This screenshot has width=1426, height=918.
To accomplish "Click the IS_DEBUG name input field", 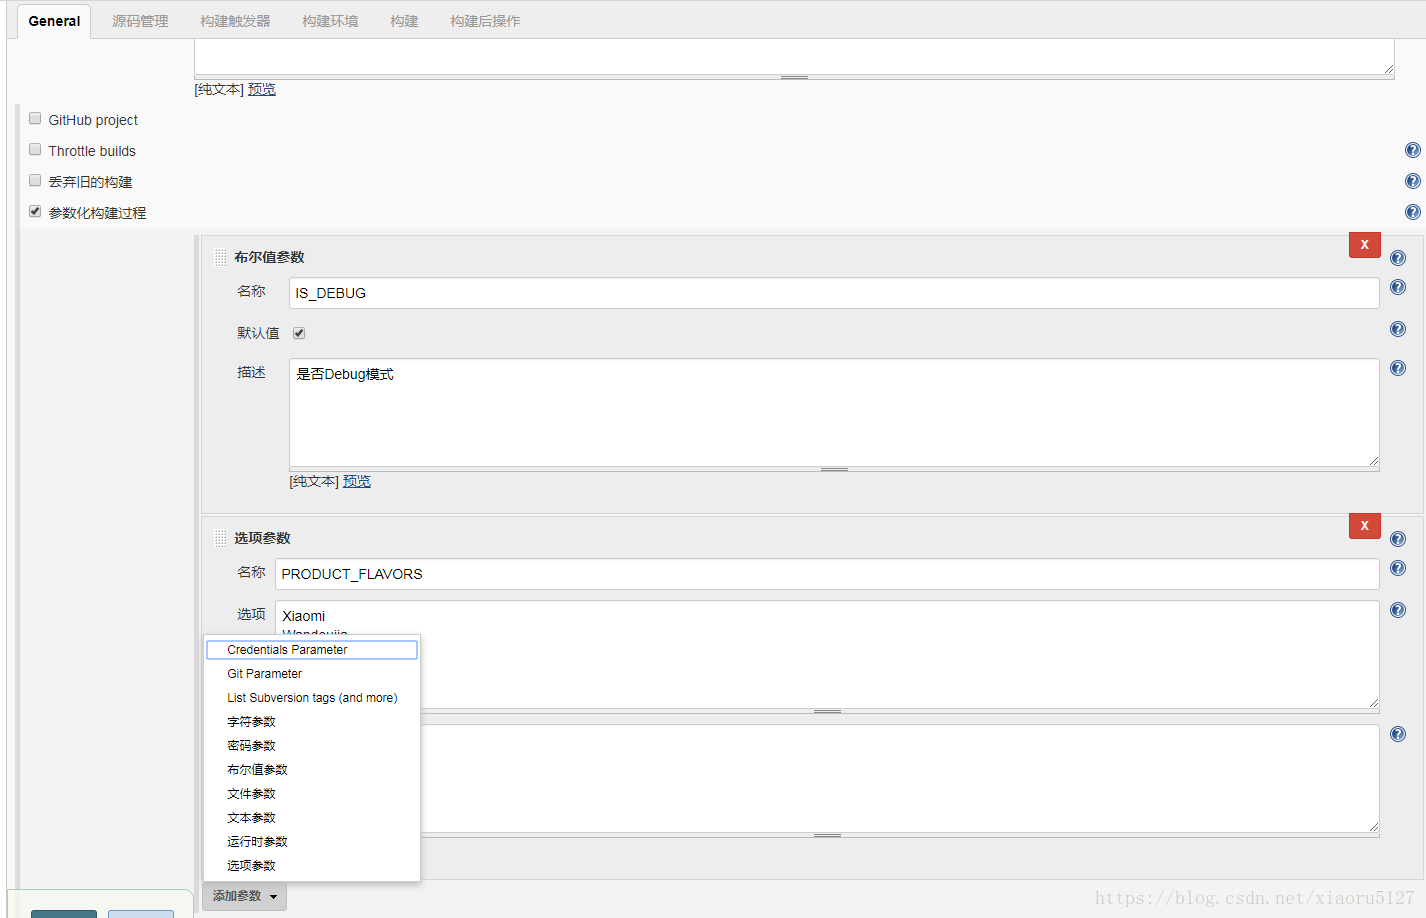I will coord(834,293).
